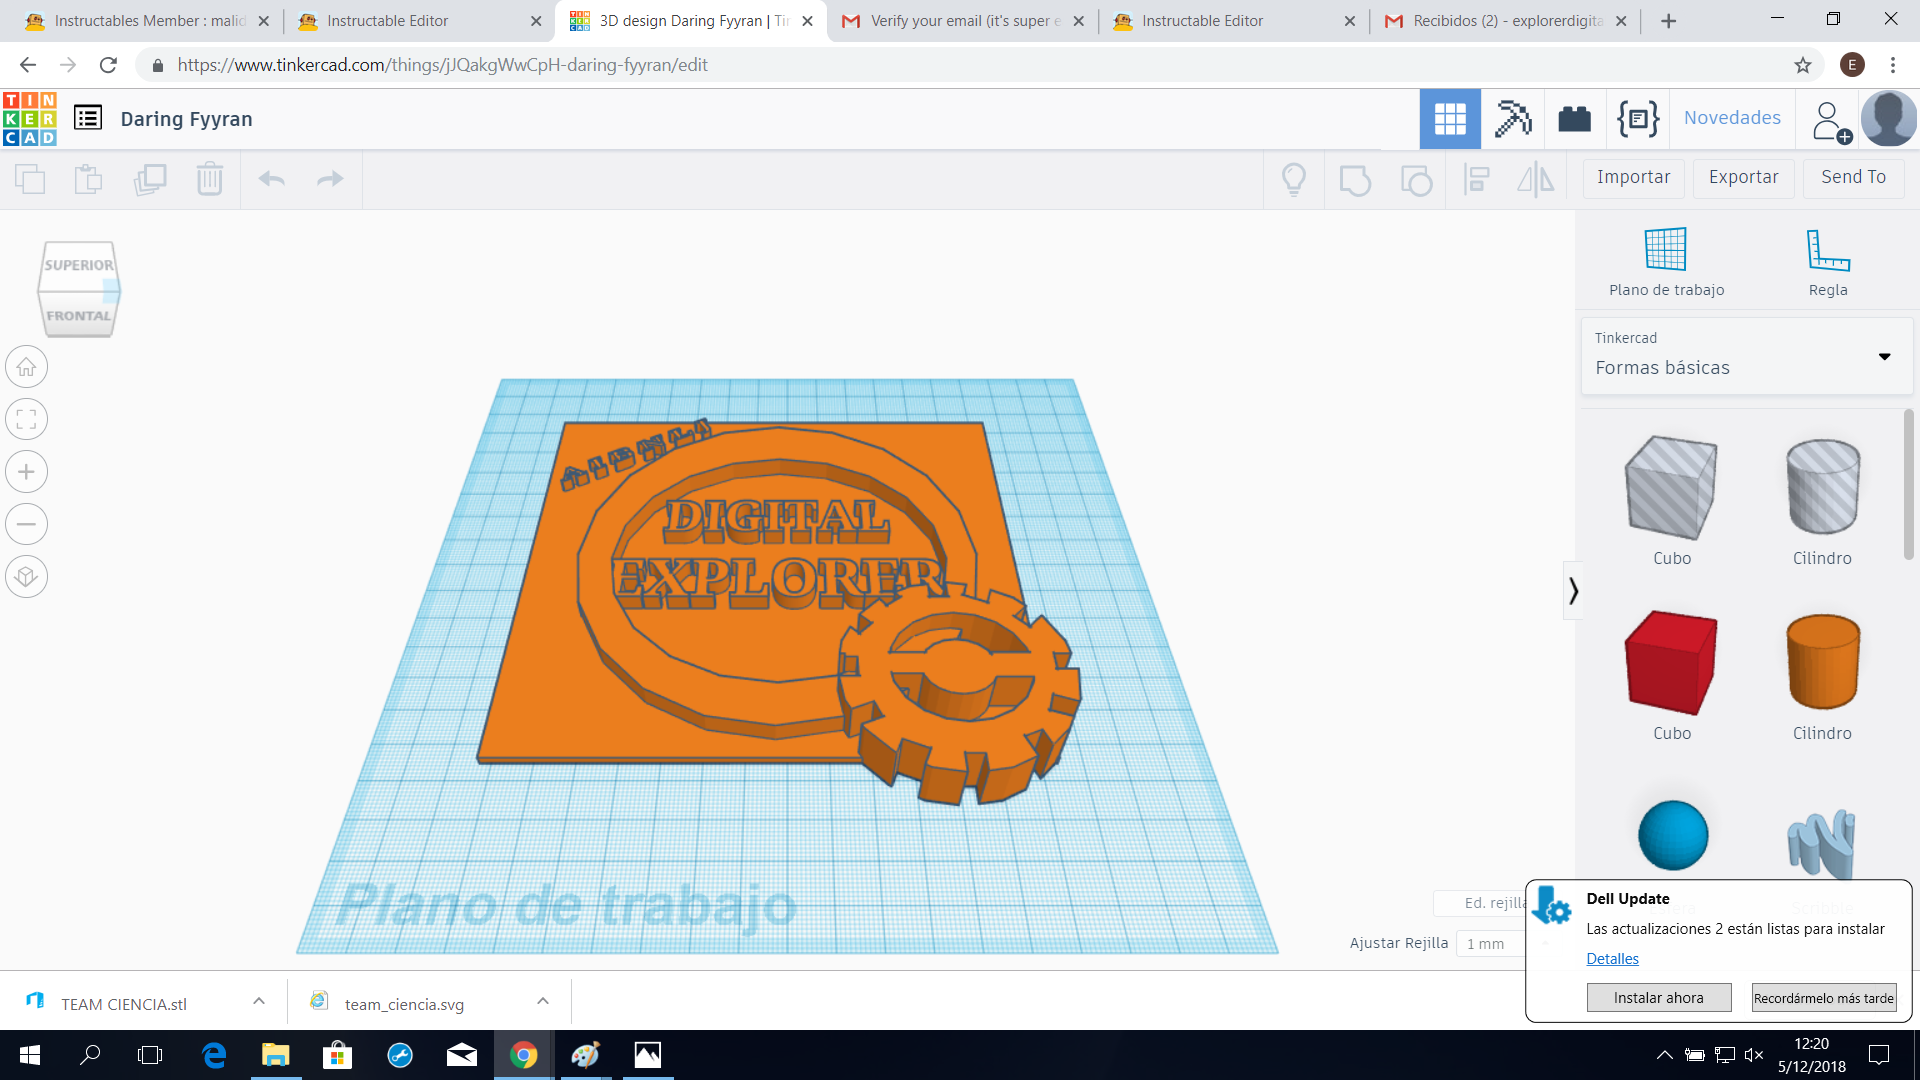Click the Delete trash icon
This screenshot has height=1080, width=1920.
[x=210, y=179]
